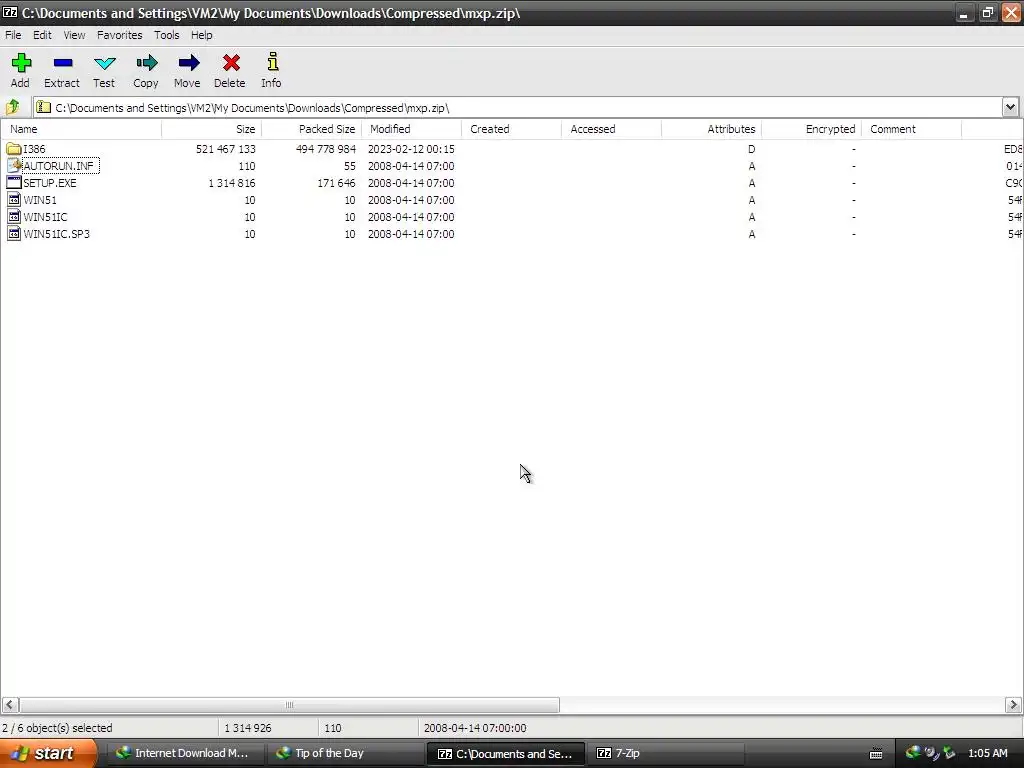Open the Windows start button
The image size is (1024, 768).
[48, 753]
